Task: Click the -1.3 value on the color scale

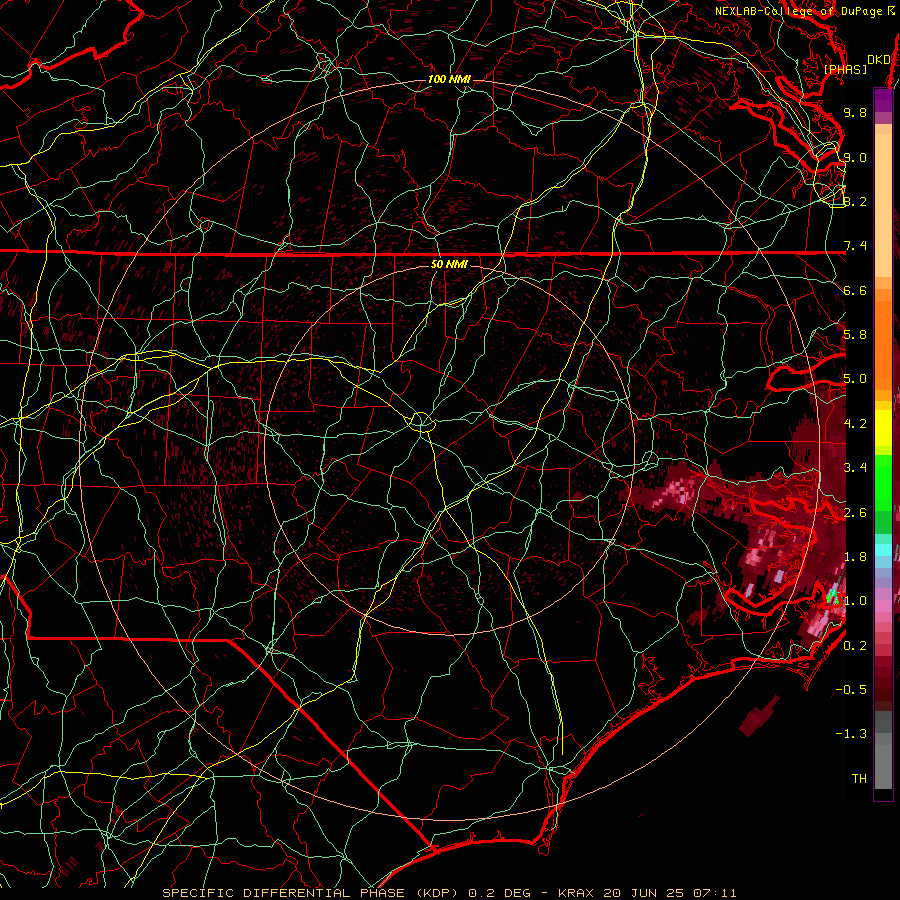Action: 851,734
